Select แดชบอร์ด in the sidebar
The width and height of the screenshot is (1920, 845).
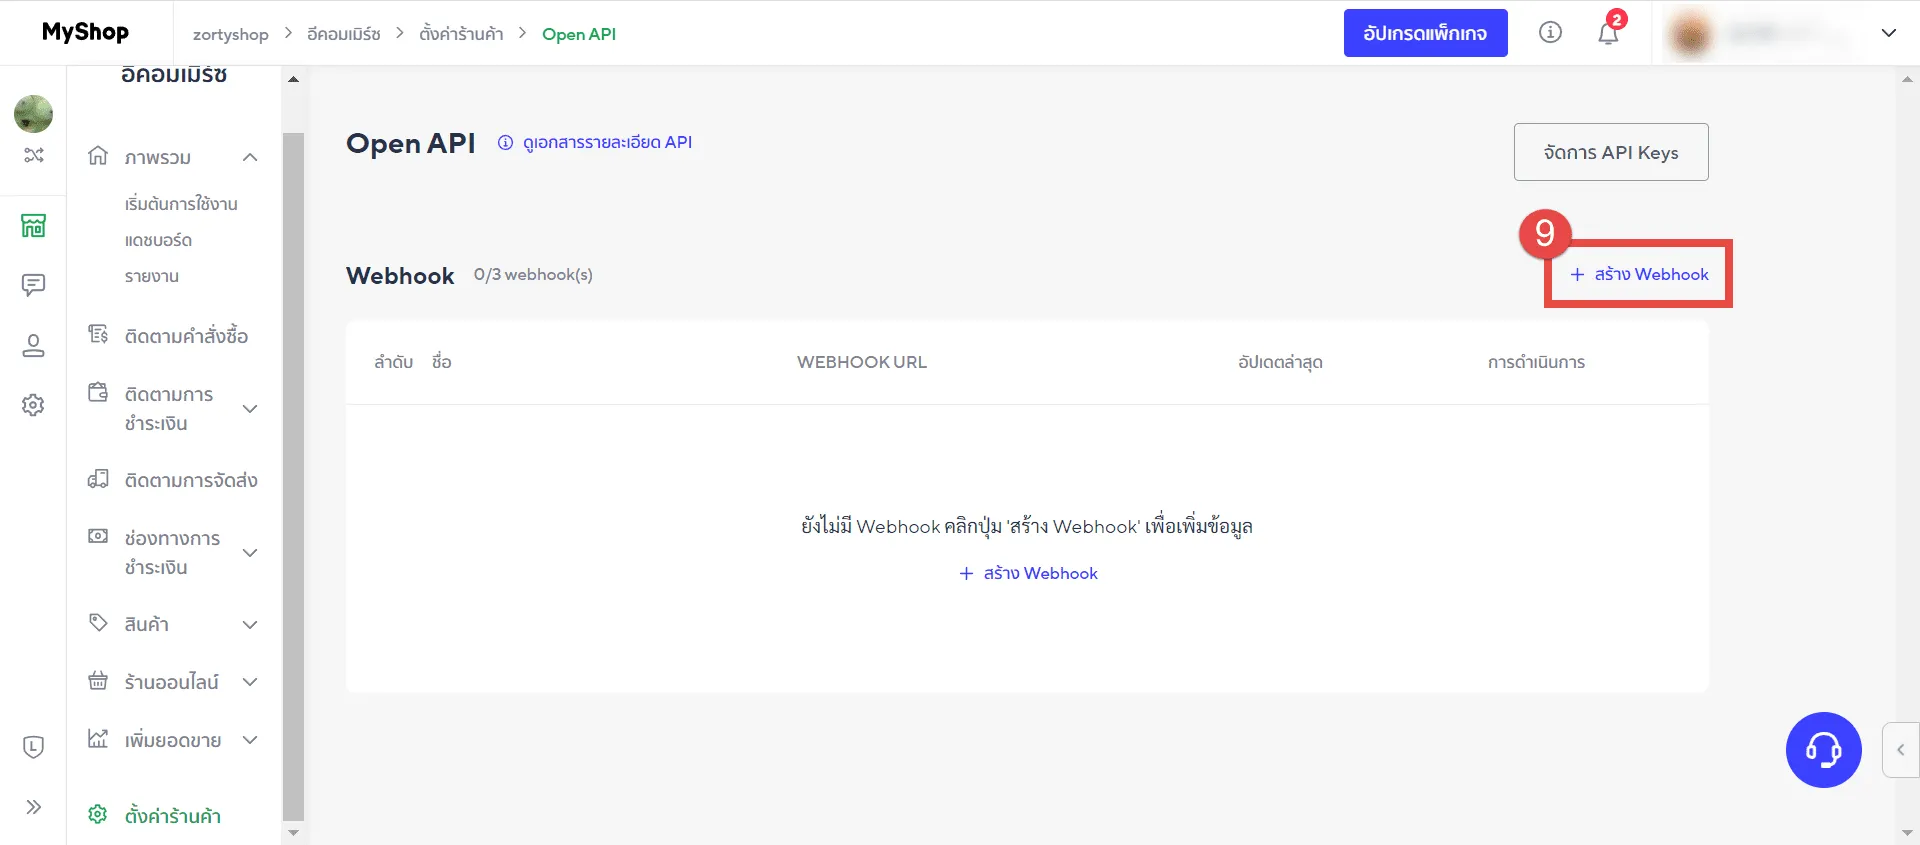pyautogui.click(x=158, y=240)
